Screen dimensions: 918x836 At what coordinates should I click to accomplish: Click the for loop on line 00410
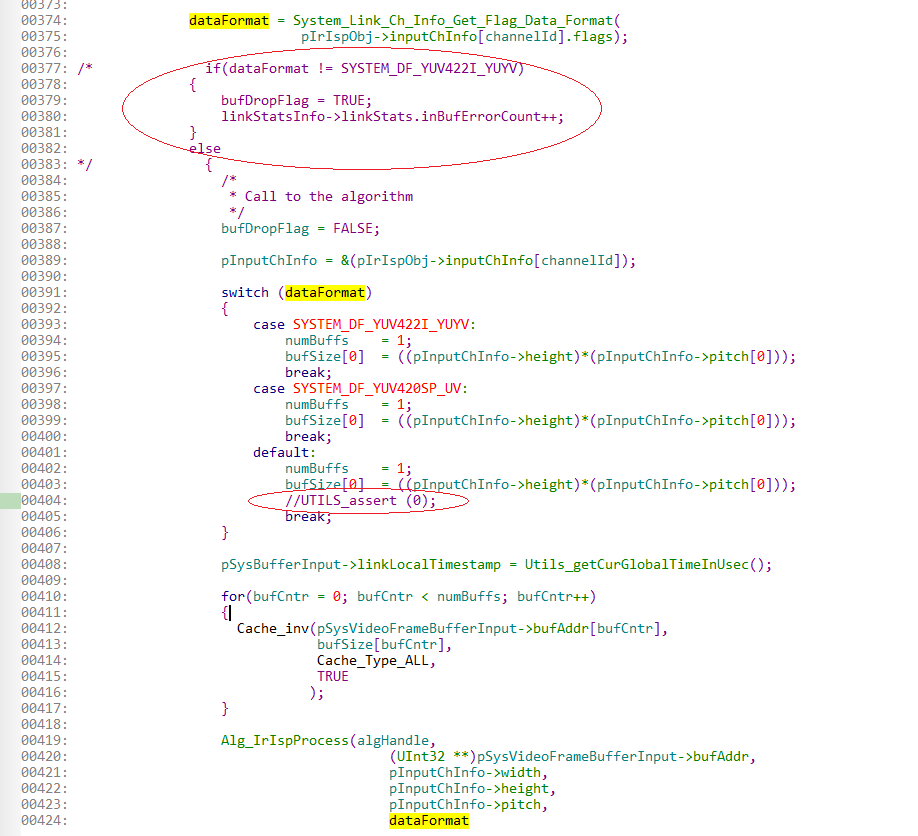coord(409,597)
